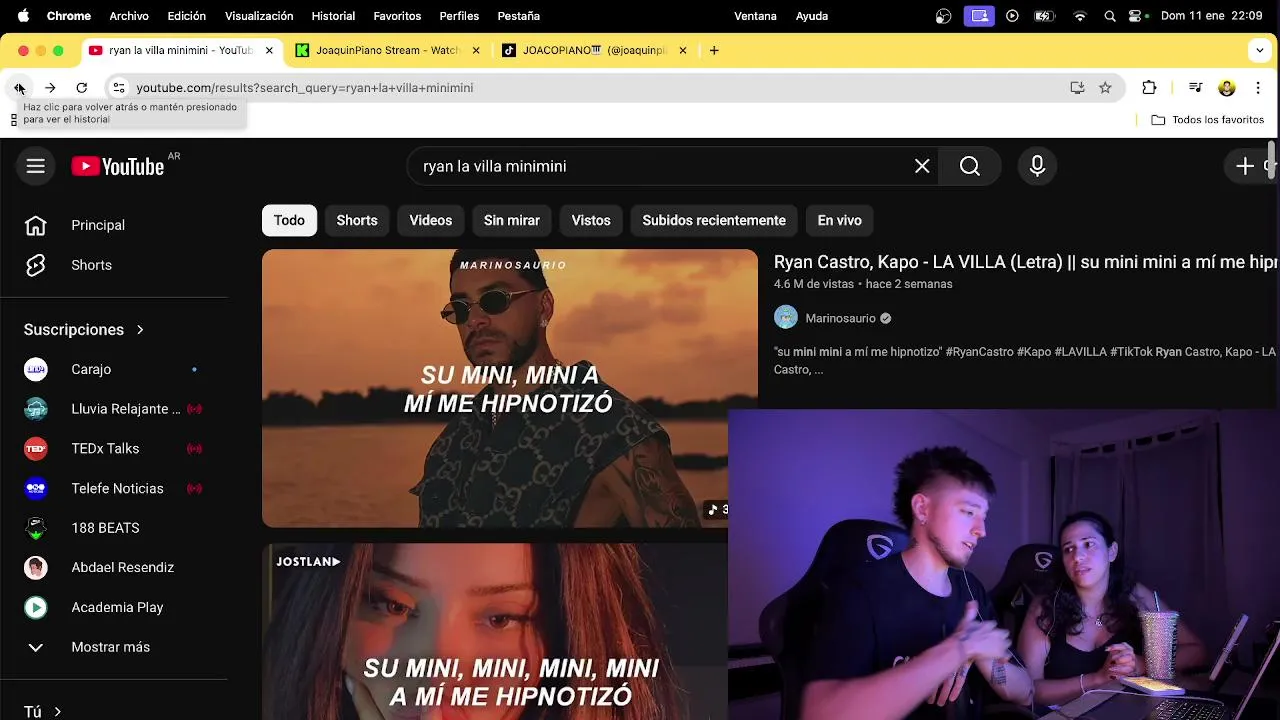
Task: Open the Archivo menu
Action: pos(129,16)
